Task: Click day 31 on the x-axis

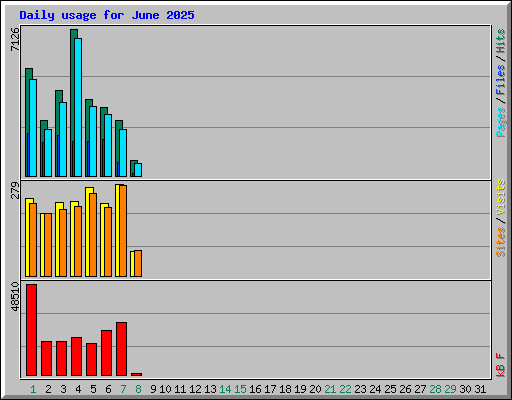Action: (x=480, y=389)
